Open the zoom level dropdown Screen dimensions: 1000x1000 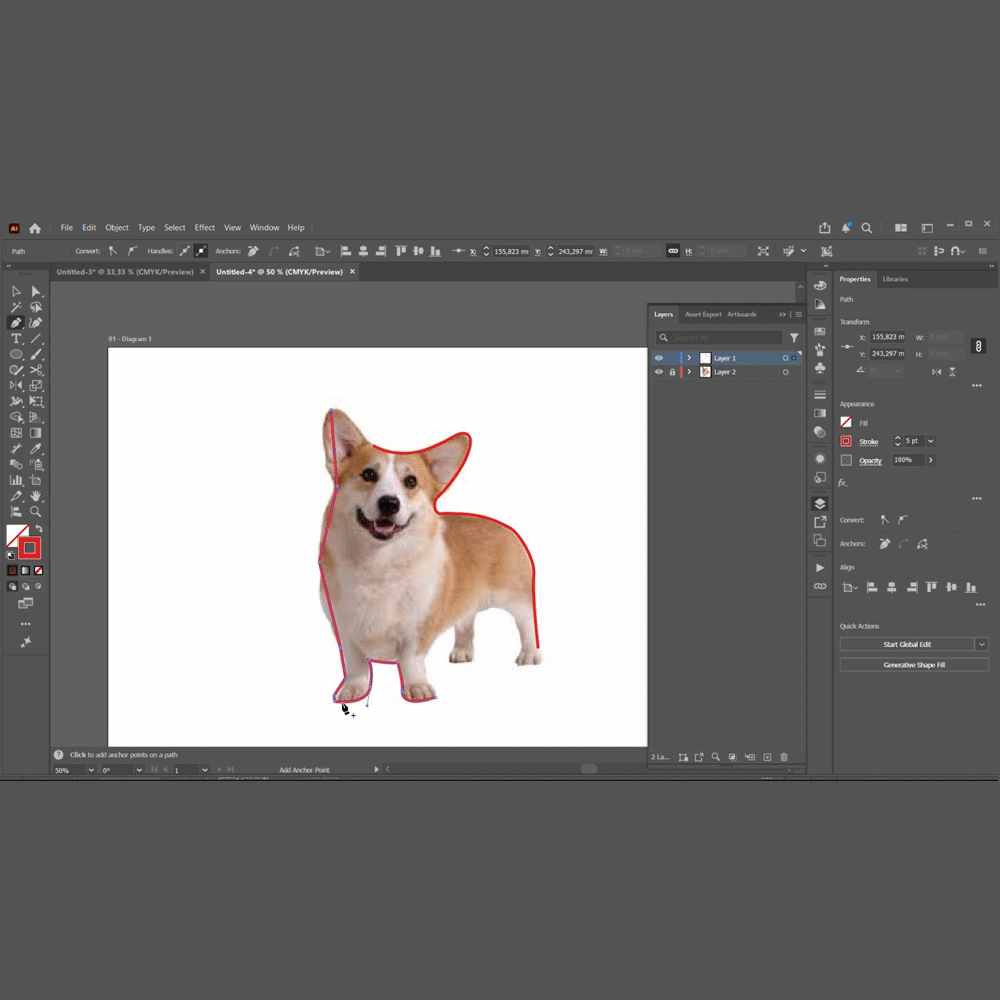tap(91, 770)
